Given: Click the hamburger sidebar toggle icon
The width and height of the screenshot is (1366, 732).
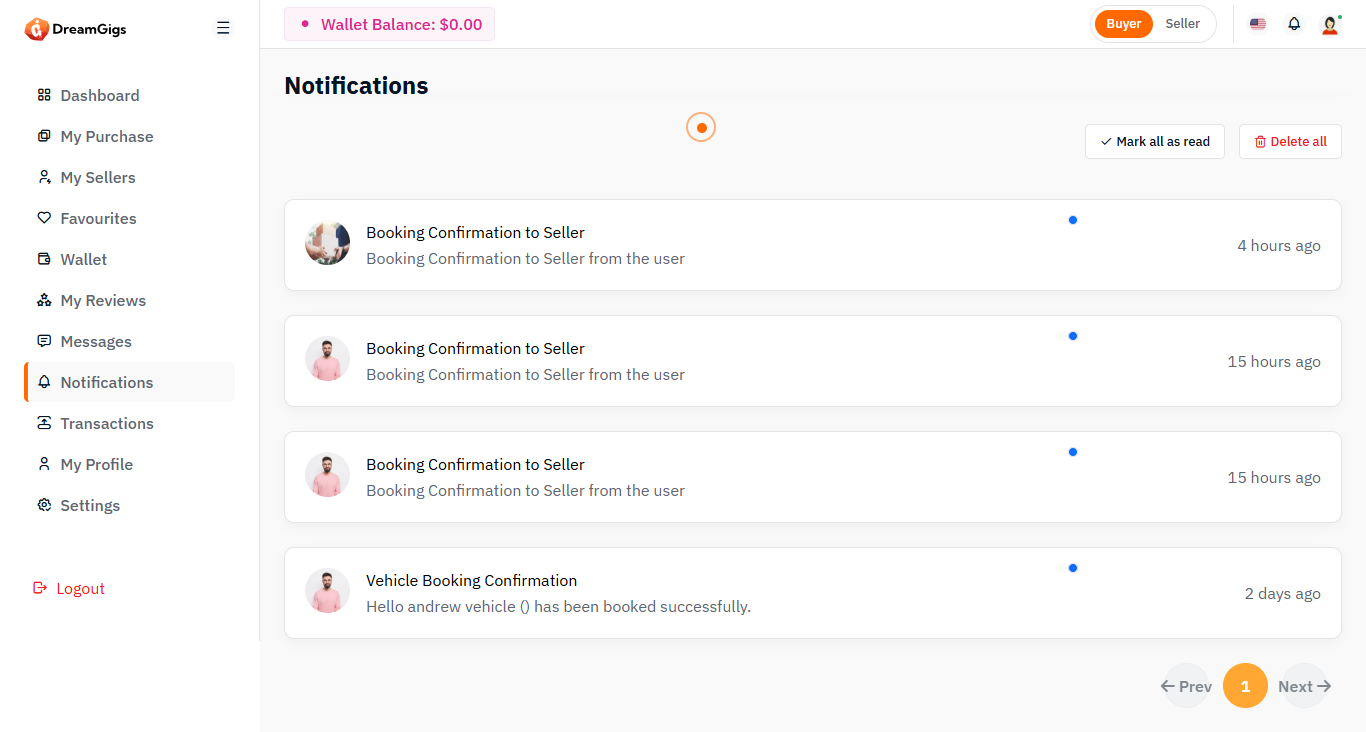Looking at the screenshot, I should click(223, 28).
